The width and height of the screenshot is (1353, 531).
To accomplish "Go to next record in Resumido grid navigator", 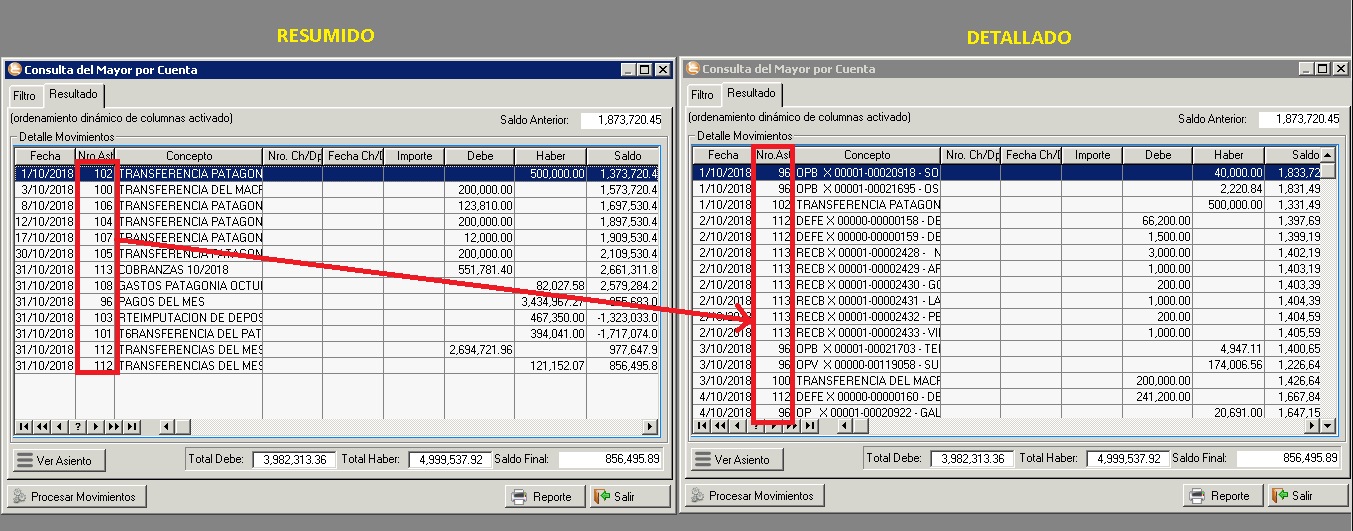I will click(96, 427).
